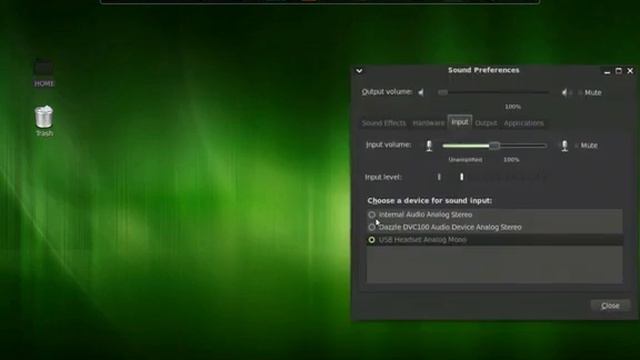The image size is (640, 360).
Task: Click the Input volume slider handle
Action: click(x=495, y=146)
